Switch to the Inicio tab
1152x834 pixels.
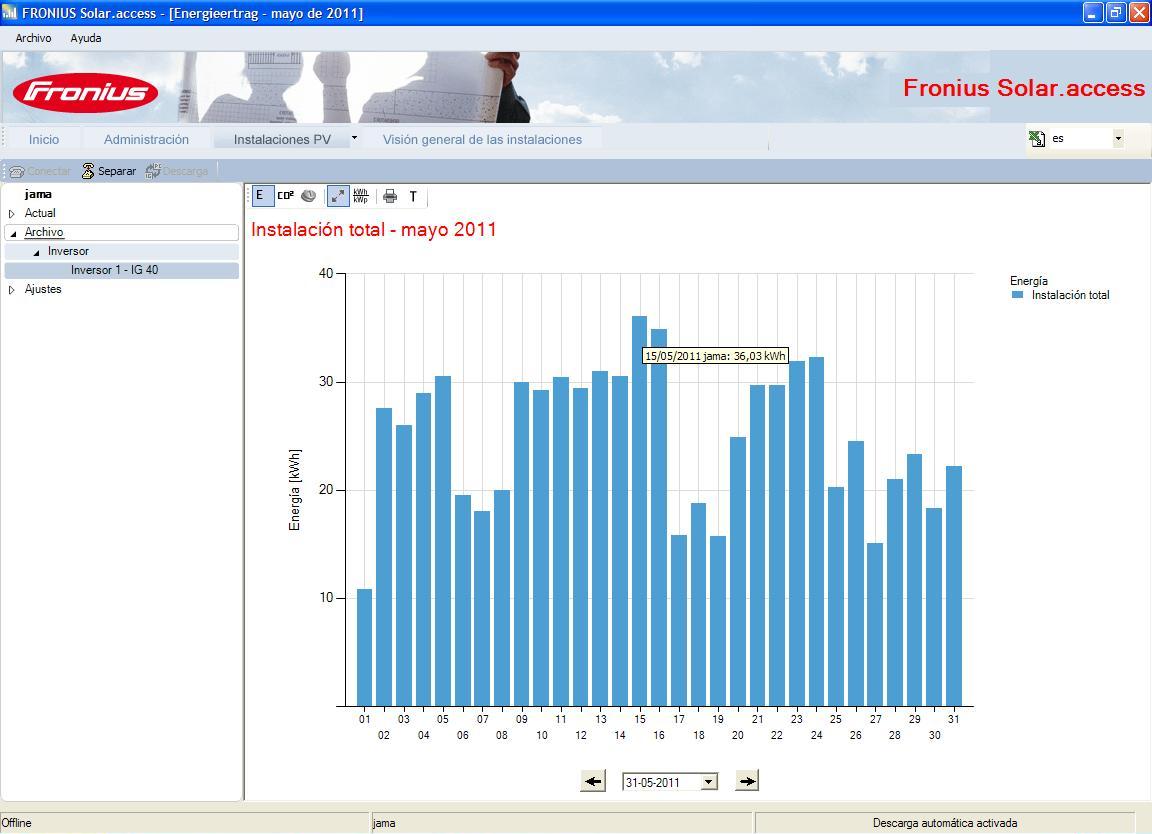coord(44,139)
